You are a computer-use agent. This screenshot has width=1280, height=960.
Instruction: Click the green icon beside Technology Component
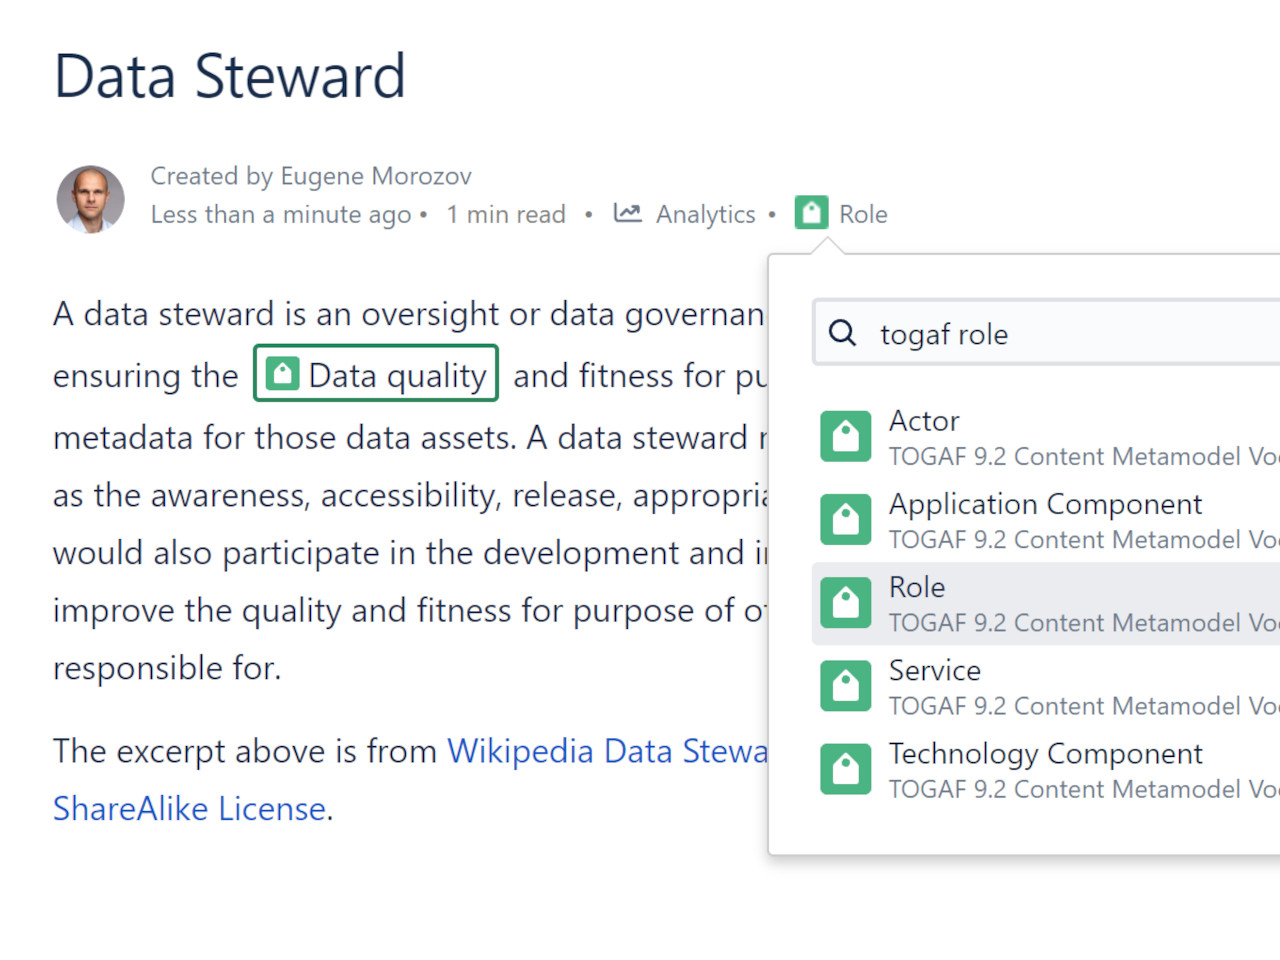pyautogui.click(x=845, y=769)
